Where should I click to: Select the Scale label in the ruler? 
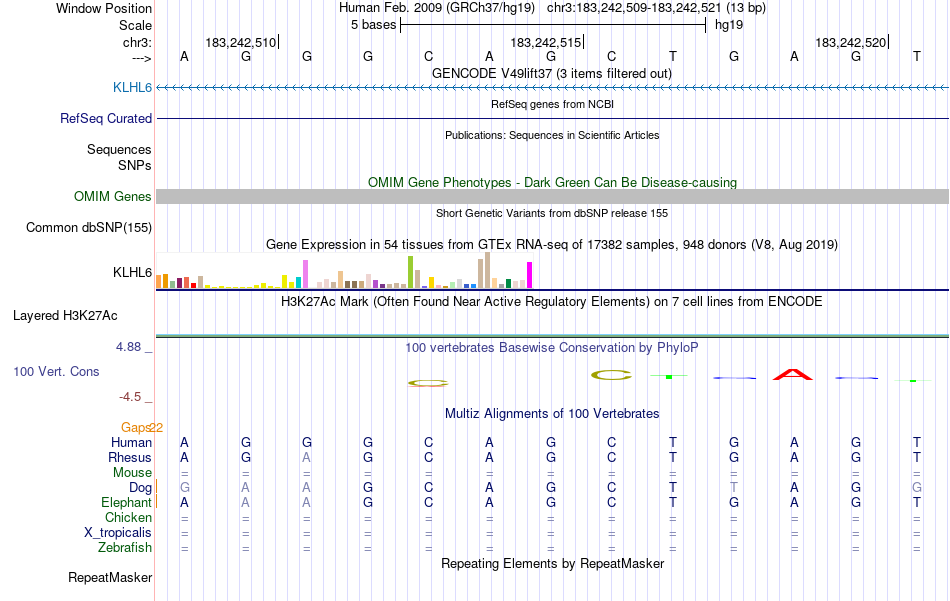click(135, 25)
